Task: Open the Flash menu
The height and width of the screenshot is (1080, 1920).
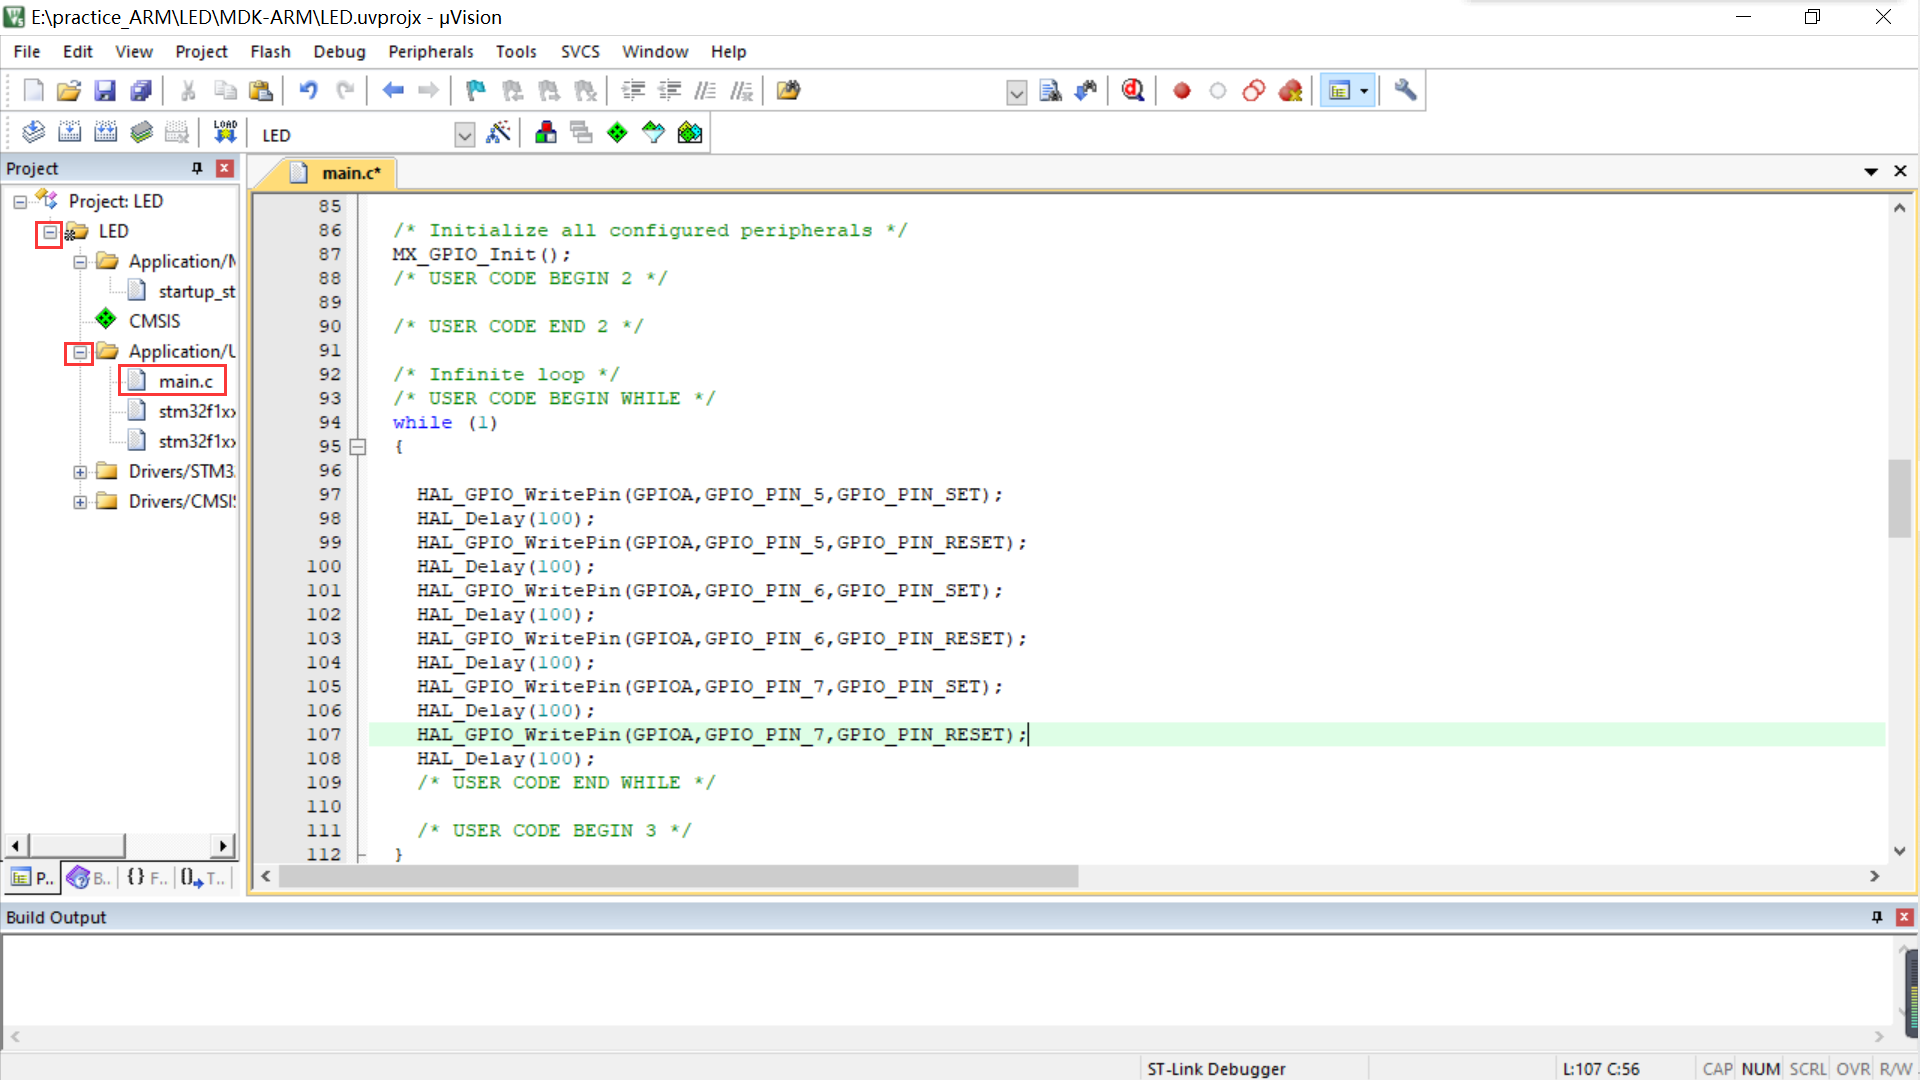Action: click(x=270, y=51)
